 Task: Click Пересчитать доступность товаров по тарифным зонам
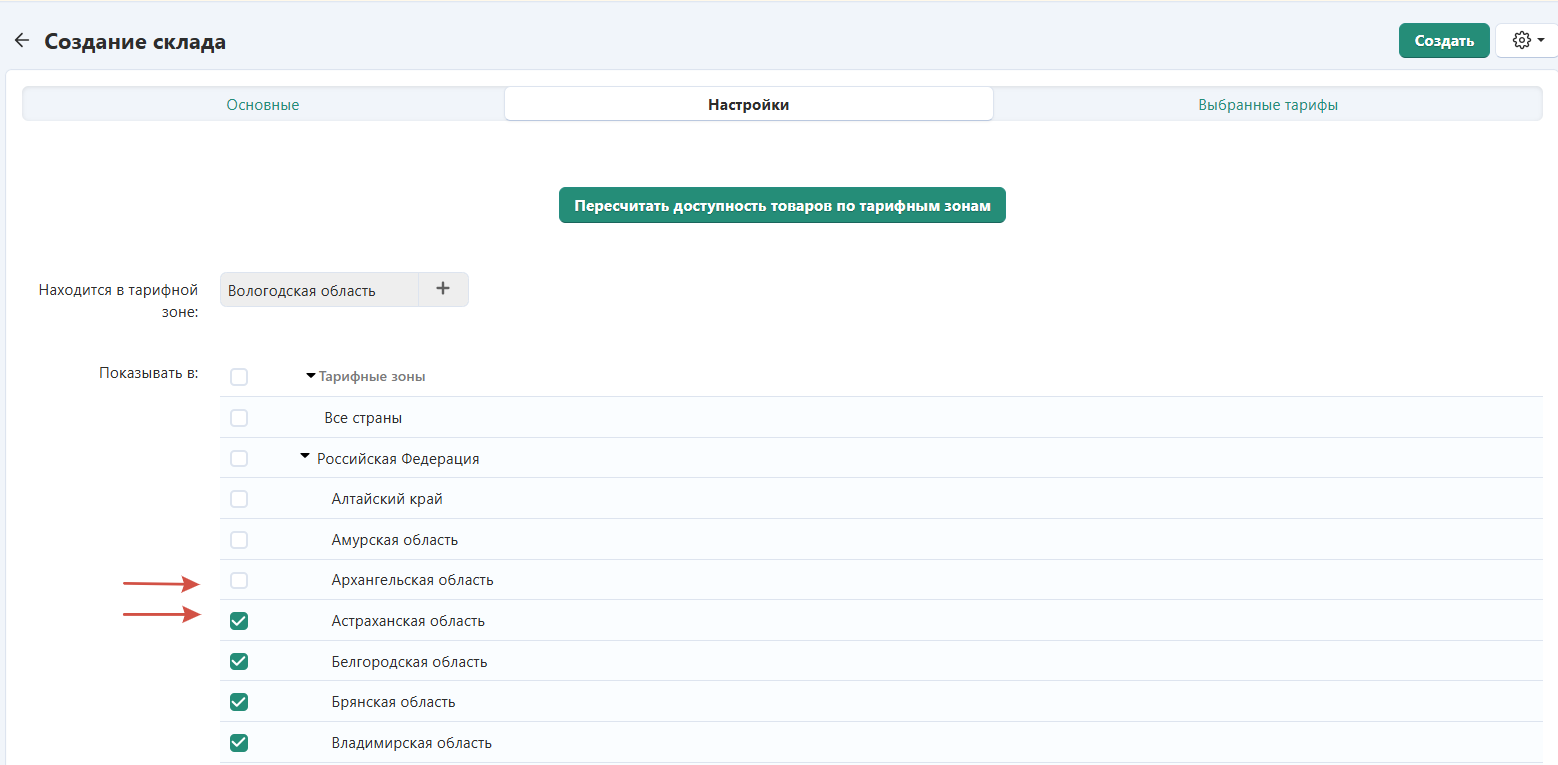(781, 205)
